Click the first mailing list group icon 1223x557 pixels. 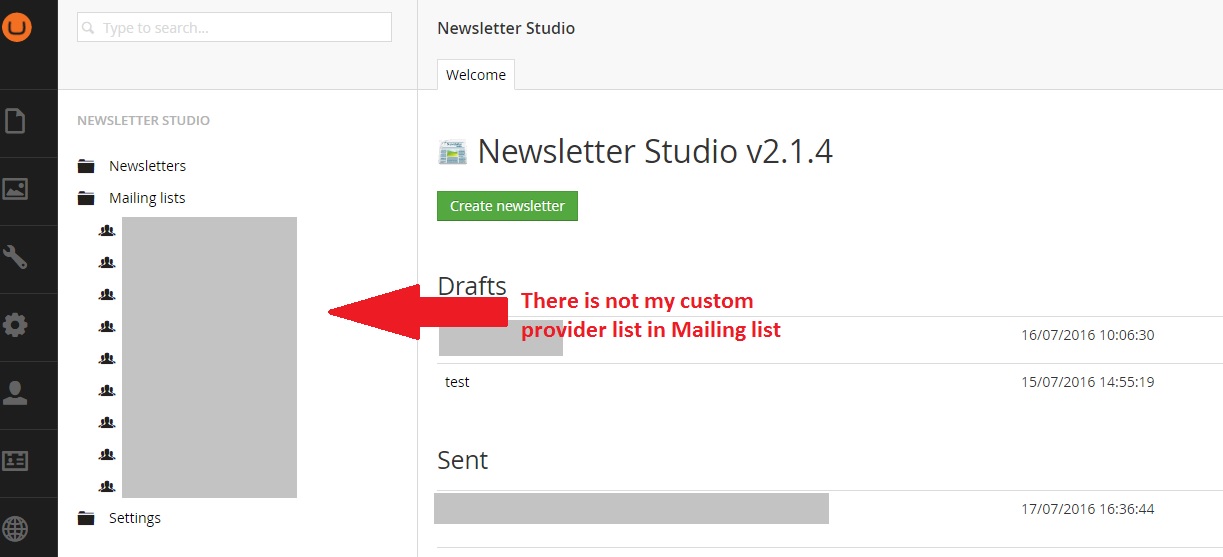click(107, 231)
